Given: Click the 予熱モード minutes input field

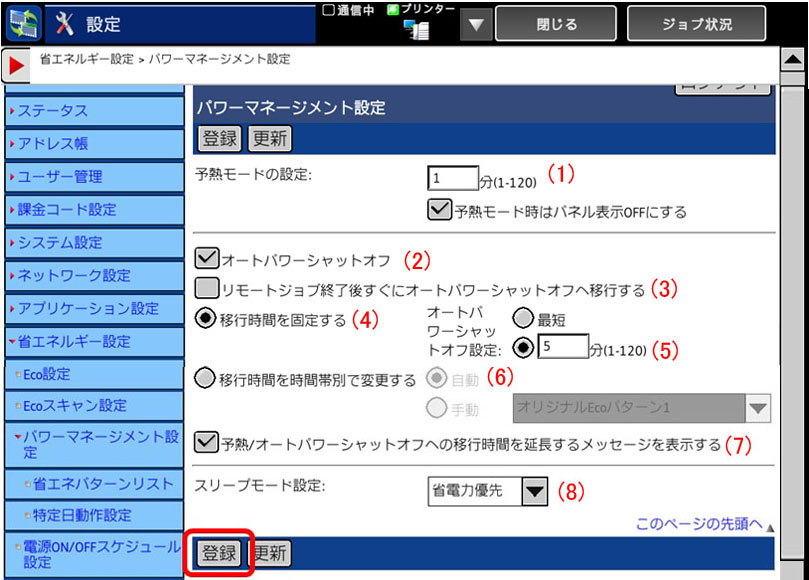Looking at the screenshot, I should pyautogui.click(x=453, y=178).
